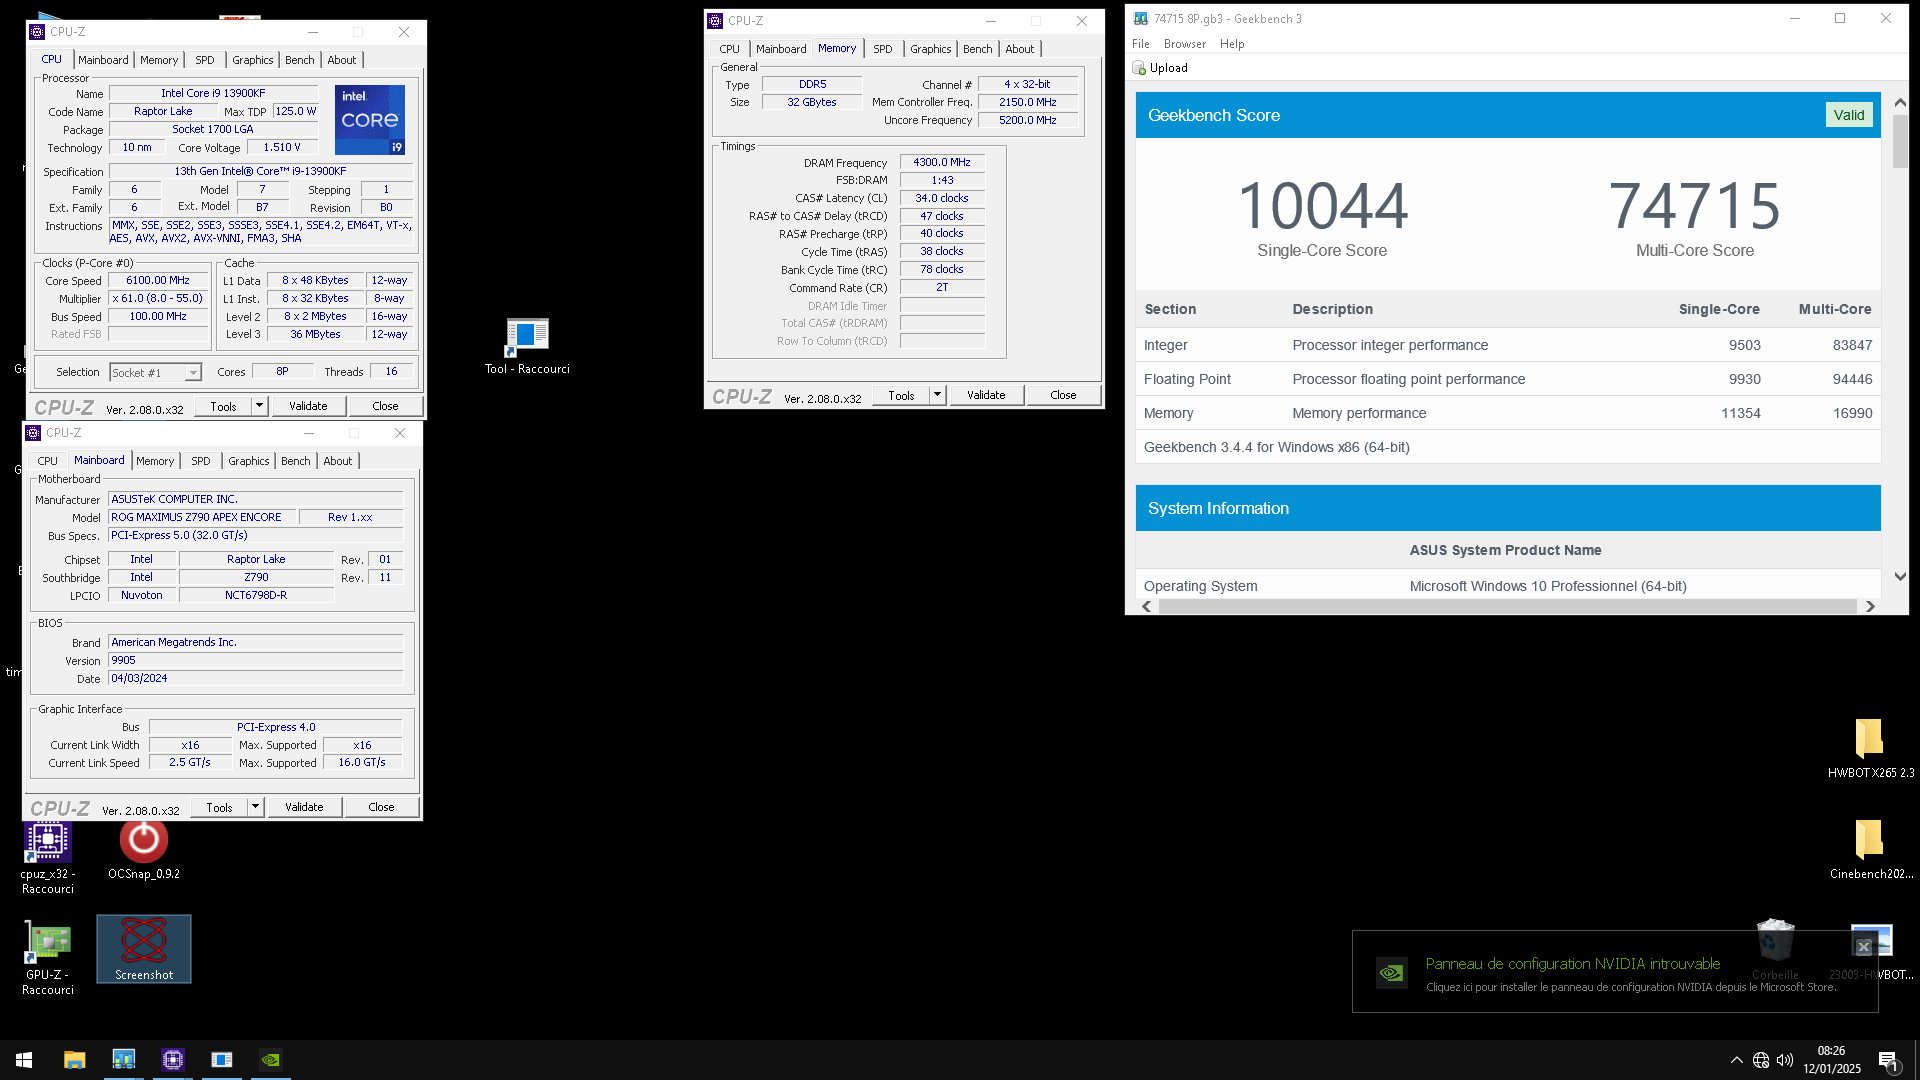The height and width of the screenshot is (1080, 1920).
Task: Click the Core Speed 6100.00 MHz field
Action: tap(158, 281)
